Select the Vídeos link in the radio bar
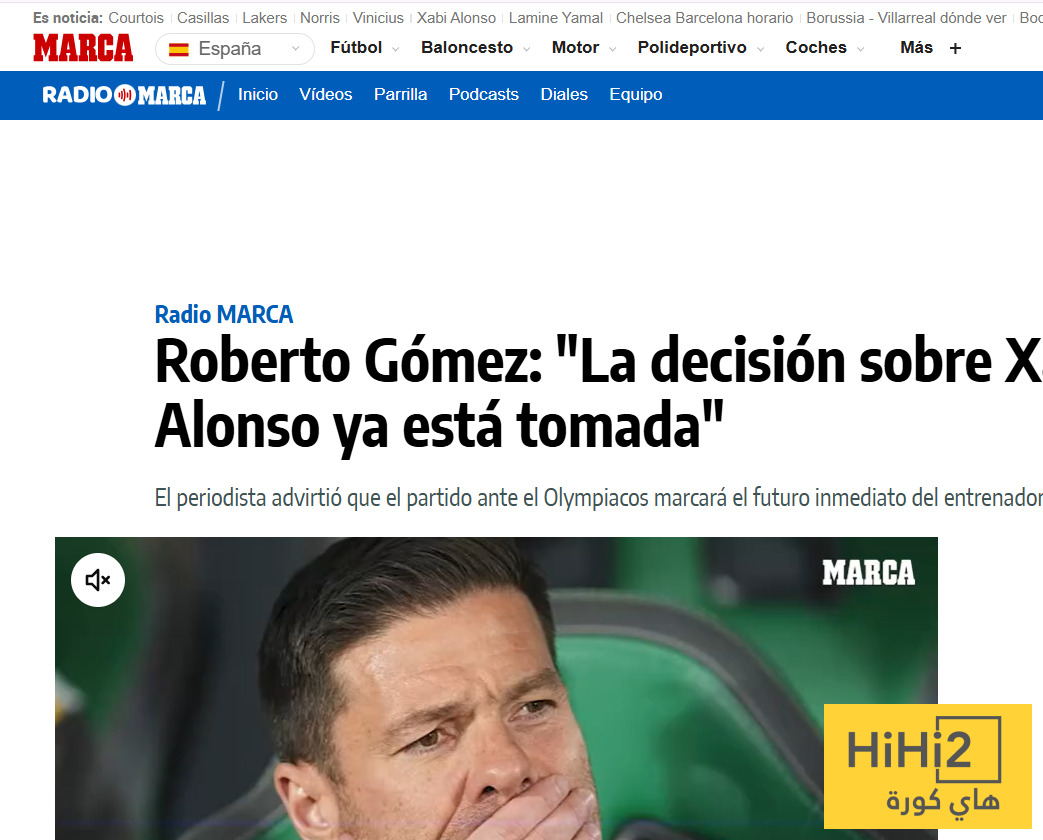This screenshot has width=1043, height=840. (x=326, y=94)
